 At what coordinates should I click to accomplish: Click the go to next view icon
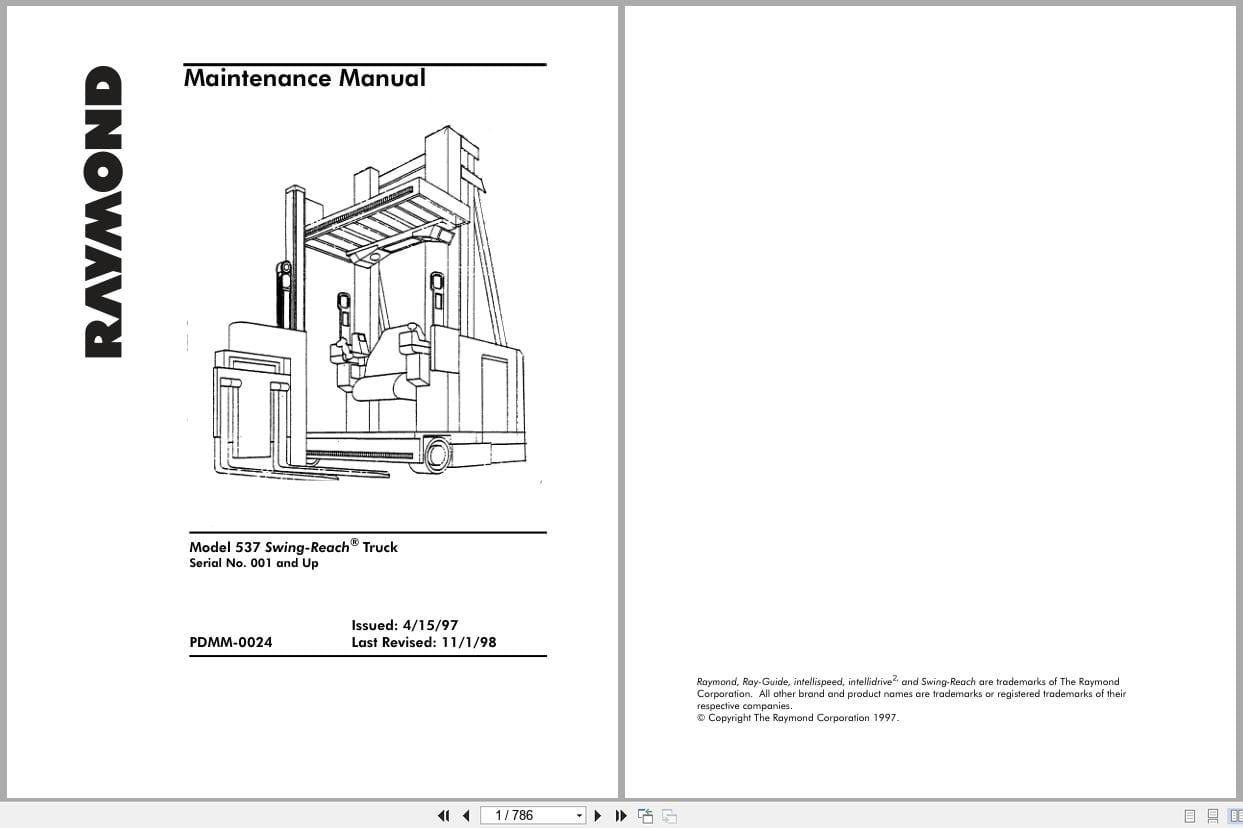coord(669,816)
